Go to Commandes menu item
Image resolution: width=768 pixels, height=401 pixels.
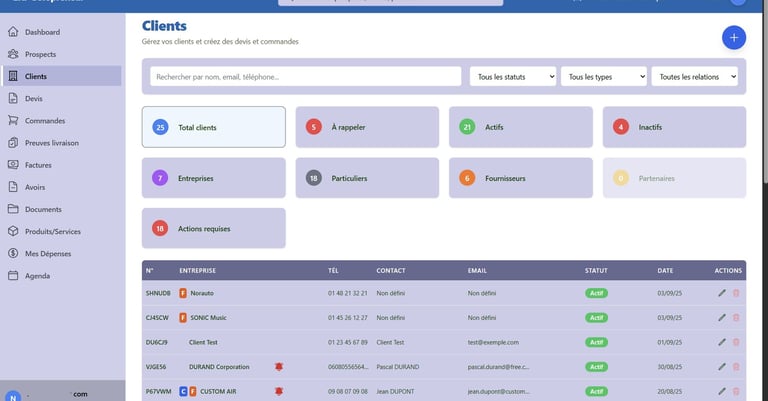[x=62, y=120]
